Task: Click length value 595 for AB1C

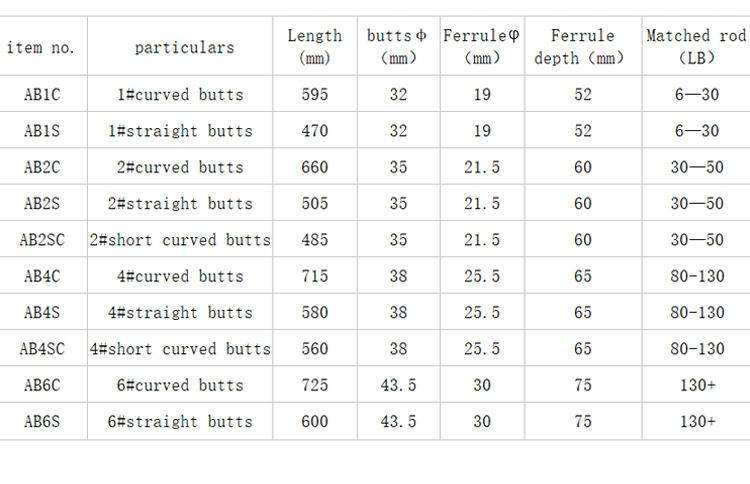Action: point(314,95)
